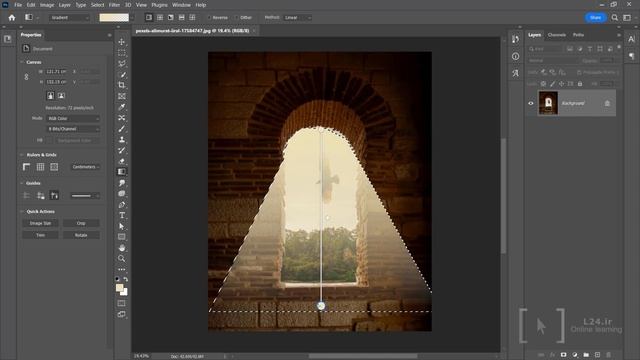Select the Hand tool
The height and width of the screenshot is (360, 640).
pos(122,248)
